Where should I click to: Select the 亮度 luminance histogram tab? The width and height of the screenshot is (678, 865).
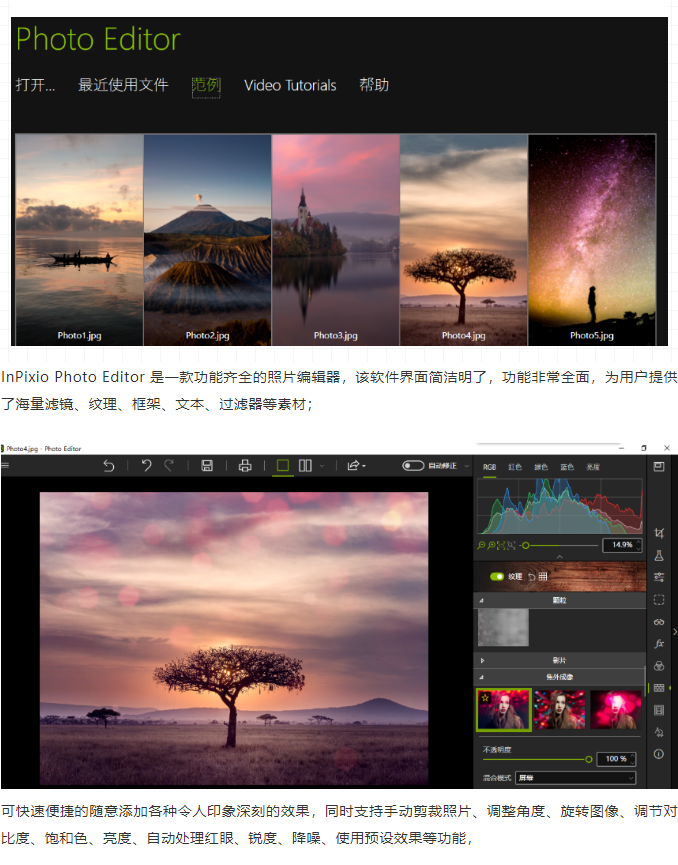592,467
